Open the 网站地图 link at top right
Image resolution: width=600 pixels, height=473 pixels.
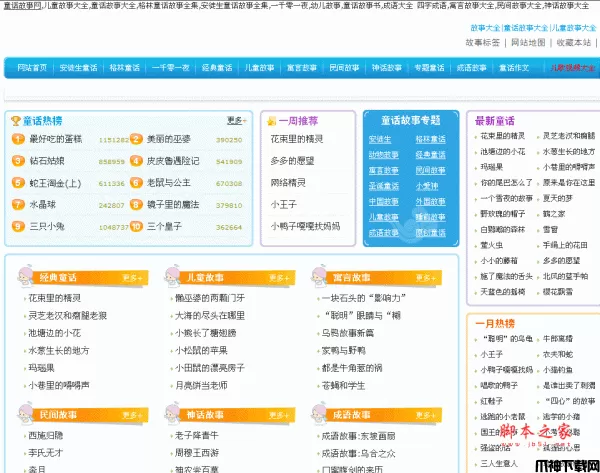pyautogui.click(x=528, y=43)
